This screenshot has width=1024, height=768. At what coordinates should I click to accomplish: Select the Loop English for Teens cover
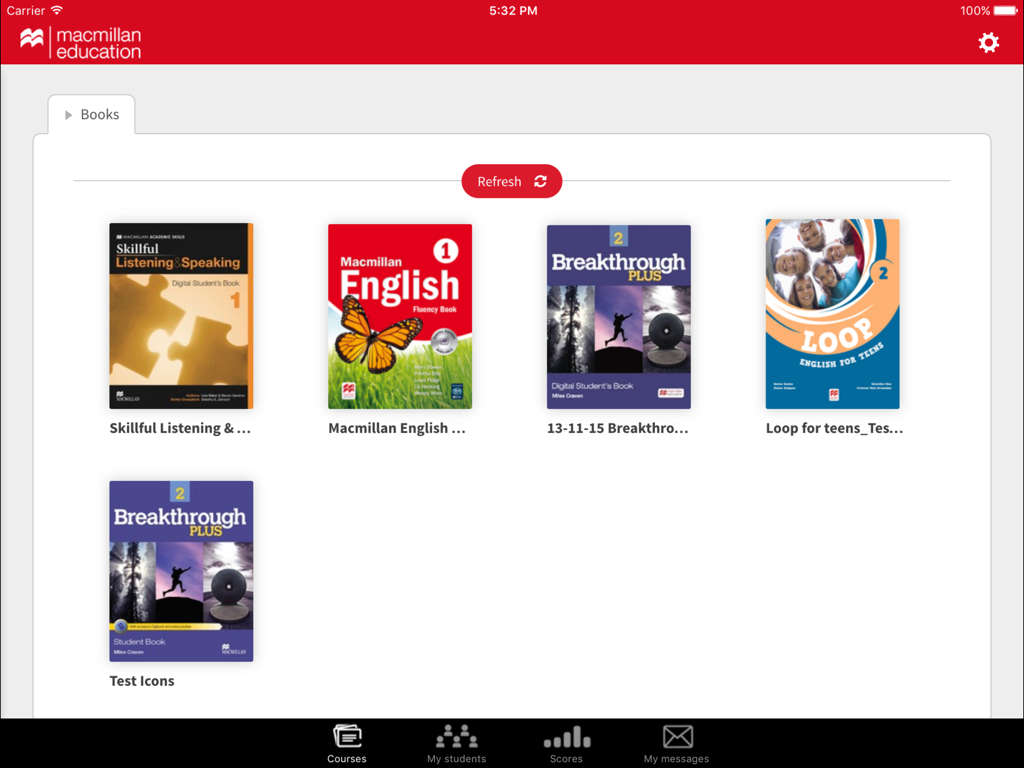(832, 314)
